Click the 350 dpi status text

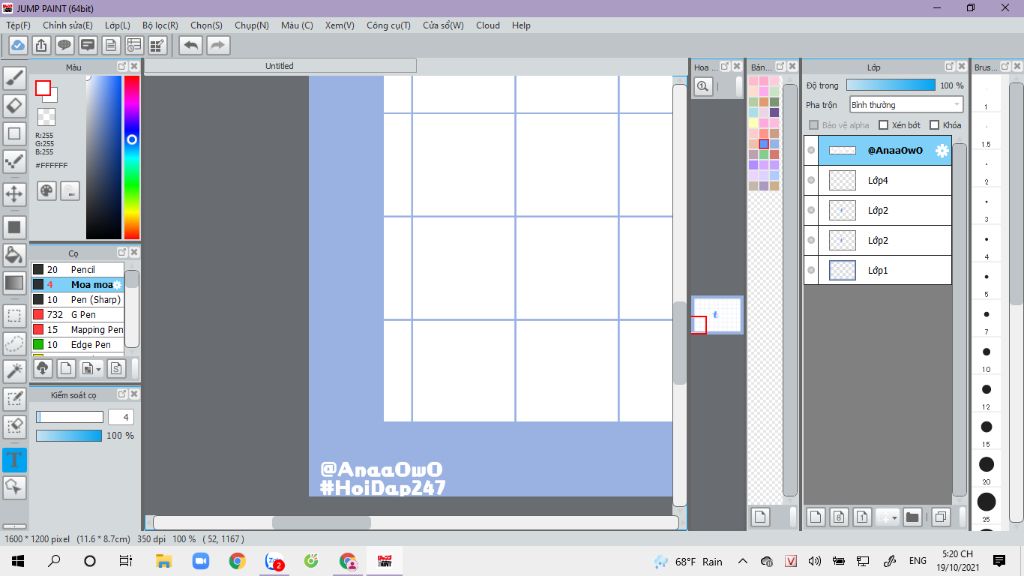(x=152, y=539)
